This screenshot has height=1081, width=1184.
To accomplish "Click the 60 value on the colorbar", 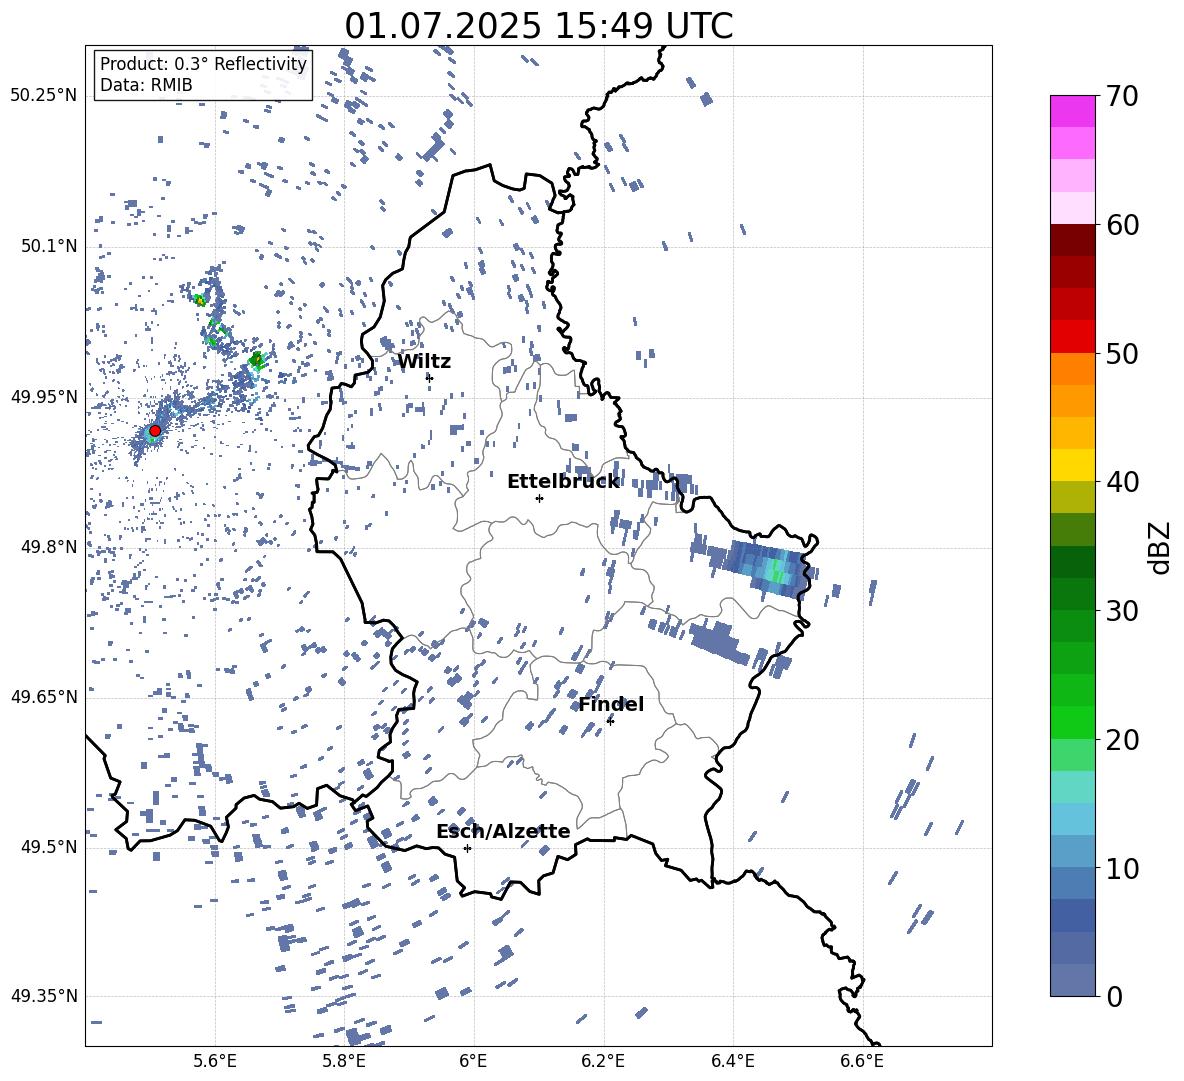I will pyautogui.click(x=1121, y=225).
